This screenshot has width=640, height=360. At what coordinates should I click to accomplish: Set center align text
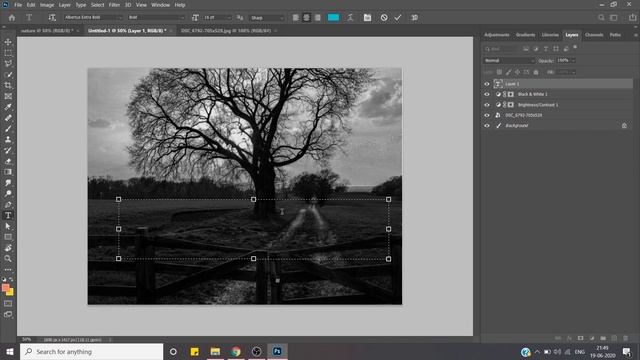click(307, 18)
